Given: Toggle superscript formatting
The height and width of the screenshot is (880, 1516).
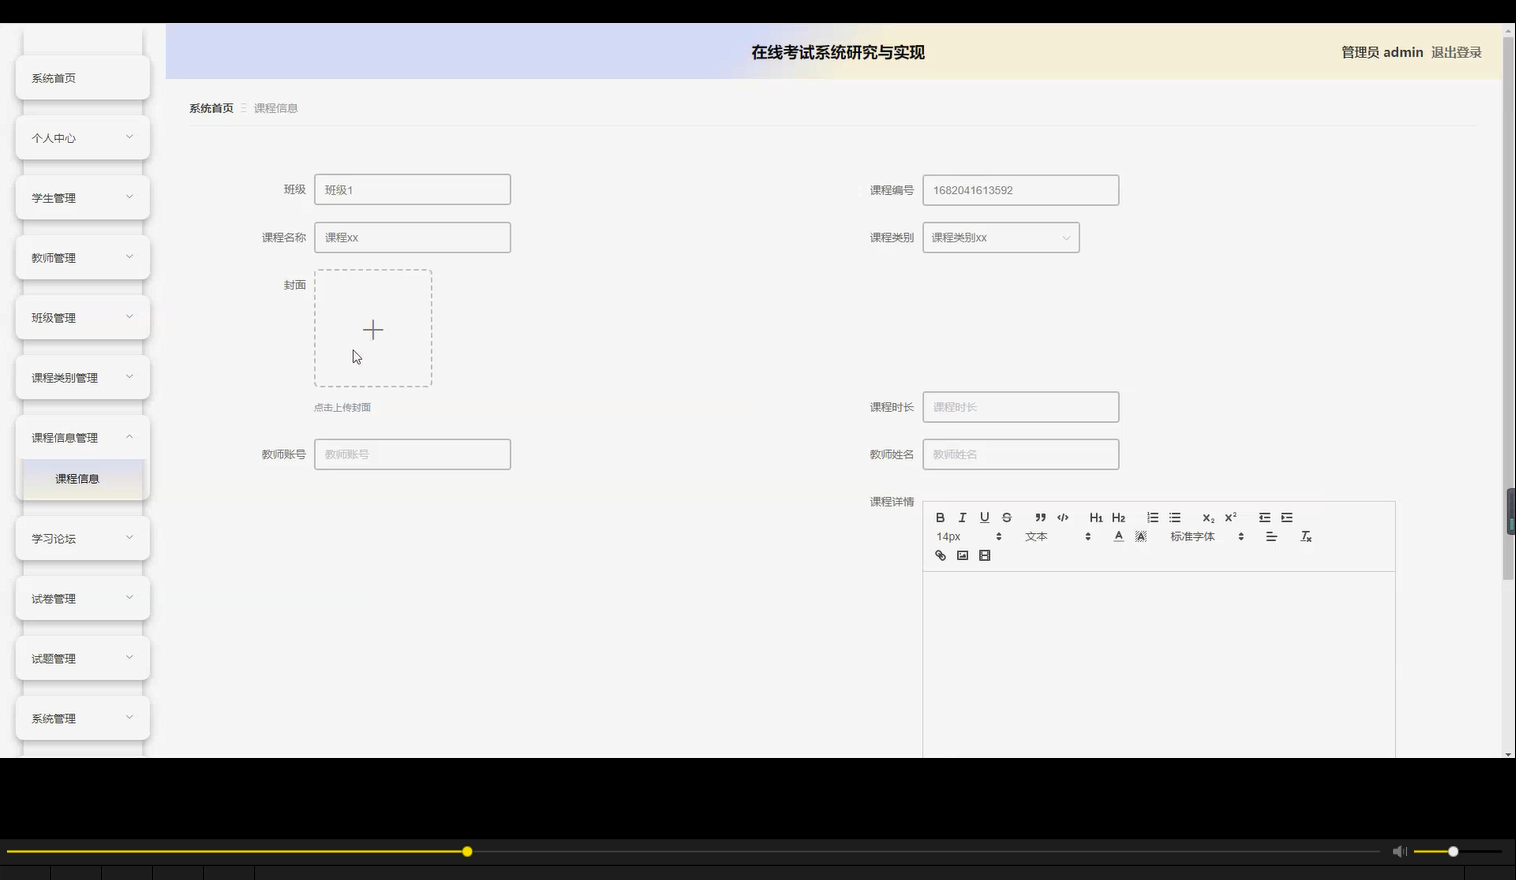Looking at the screenshot, I should click(1229, 517).
